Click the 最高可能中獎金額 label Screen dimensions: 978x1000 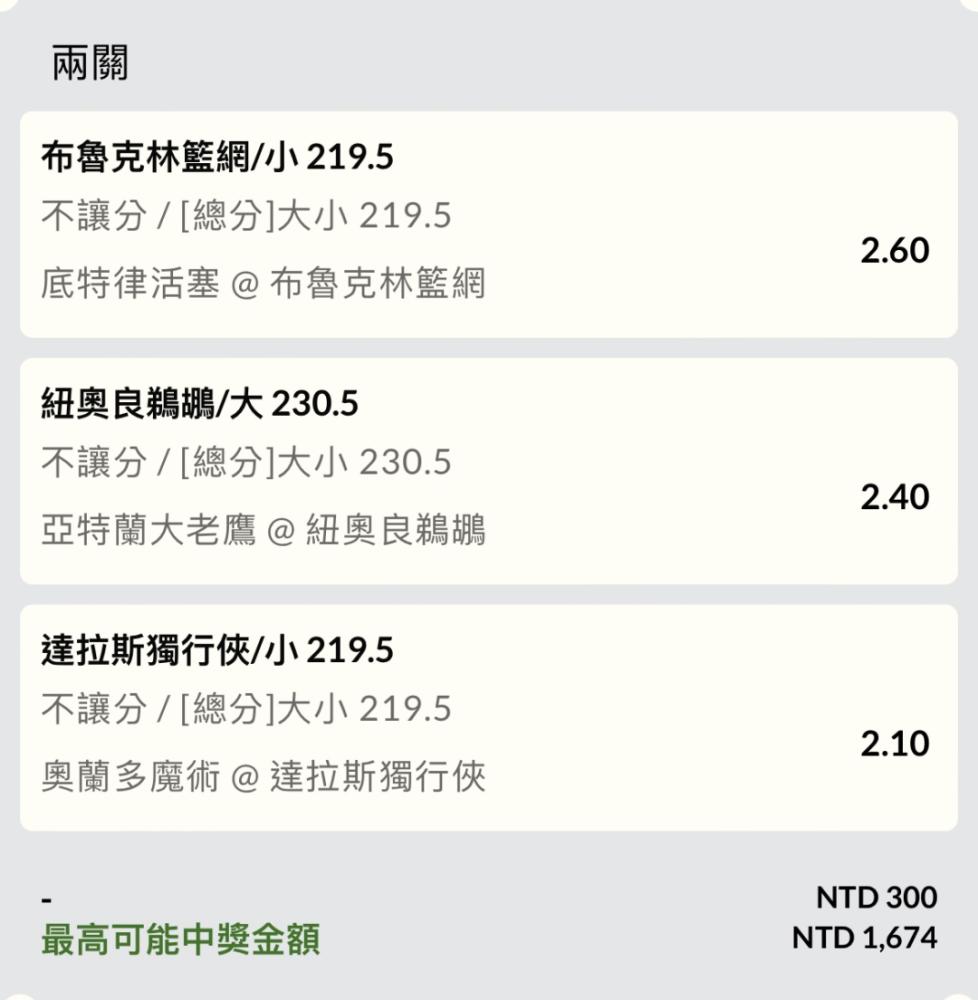click(x=180, y=939)
